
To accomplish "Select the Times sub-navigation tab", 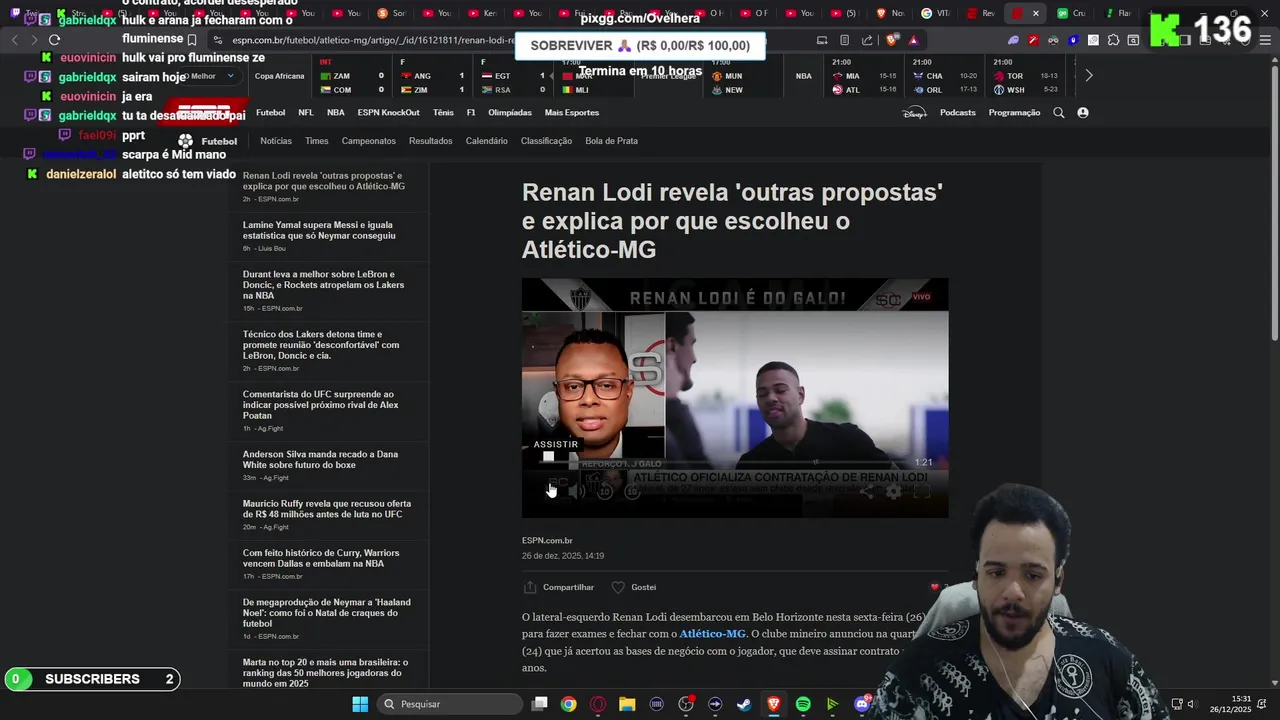I will [x=317, y=141].
